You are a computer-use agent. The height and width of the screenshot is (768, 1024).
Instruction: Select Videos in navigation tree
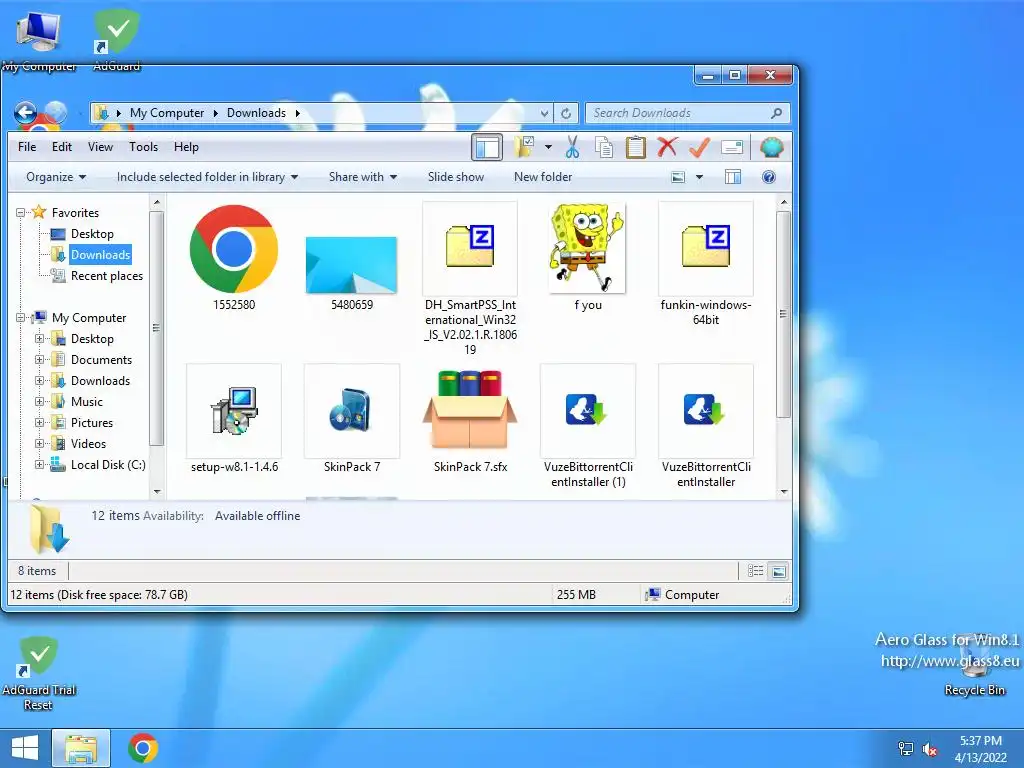pyautogui.click(x=88, y=443)
